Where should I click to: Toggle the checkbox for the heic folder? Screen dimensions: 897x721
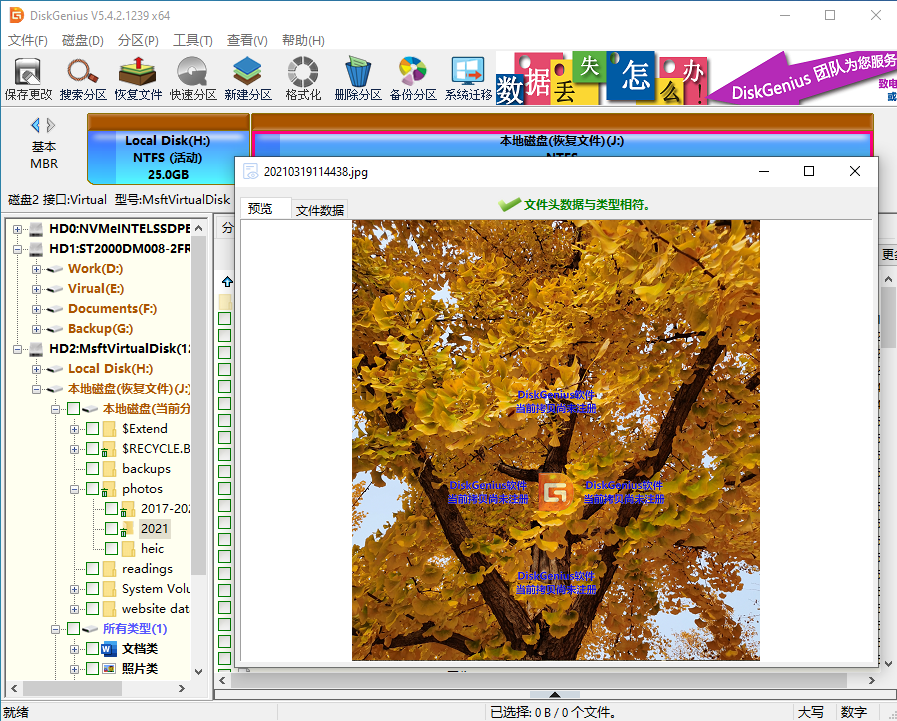click(x=111, y=549)
